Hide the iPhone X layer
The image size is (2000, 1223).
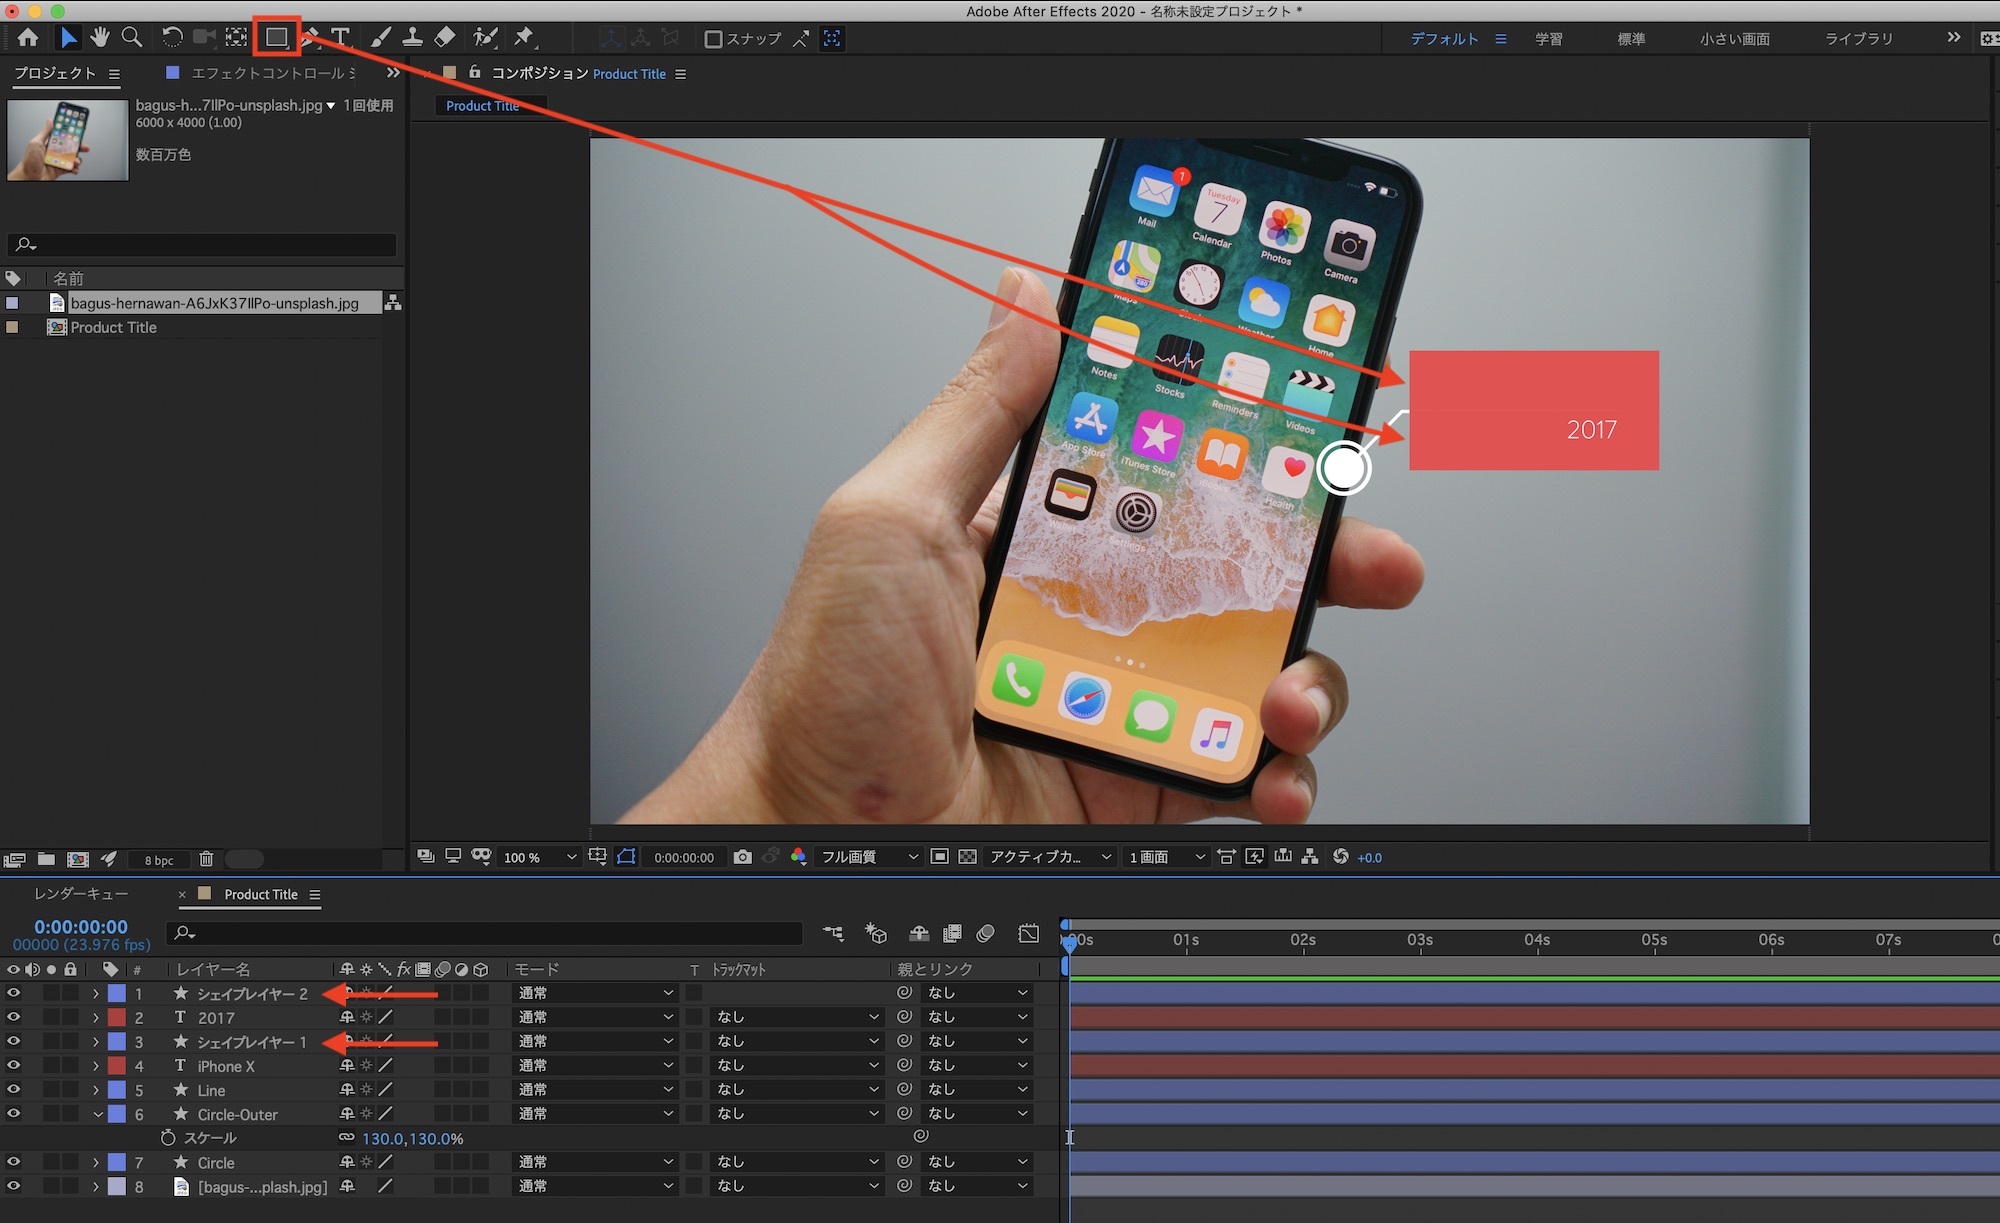13,1066
